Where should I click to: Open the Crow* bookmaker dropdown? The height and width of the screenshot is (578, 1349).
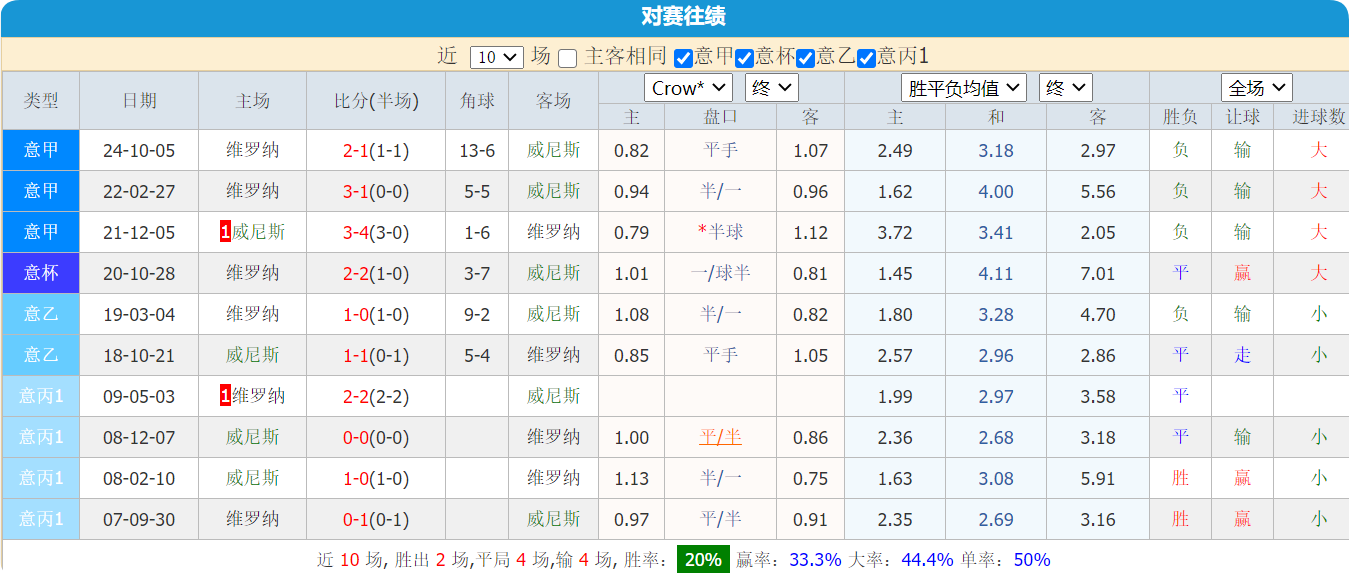pos(687,87)
